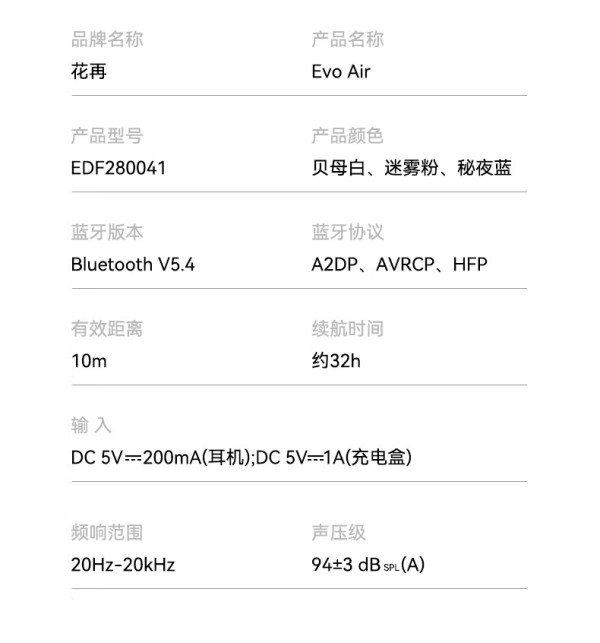
Task: Click the DC 5V input specification line
Action: pos(242,458)
